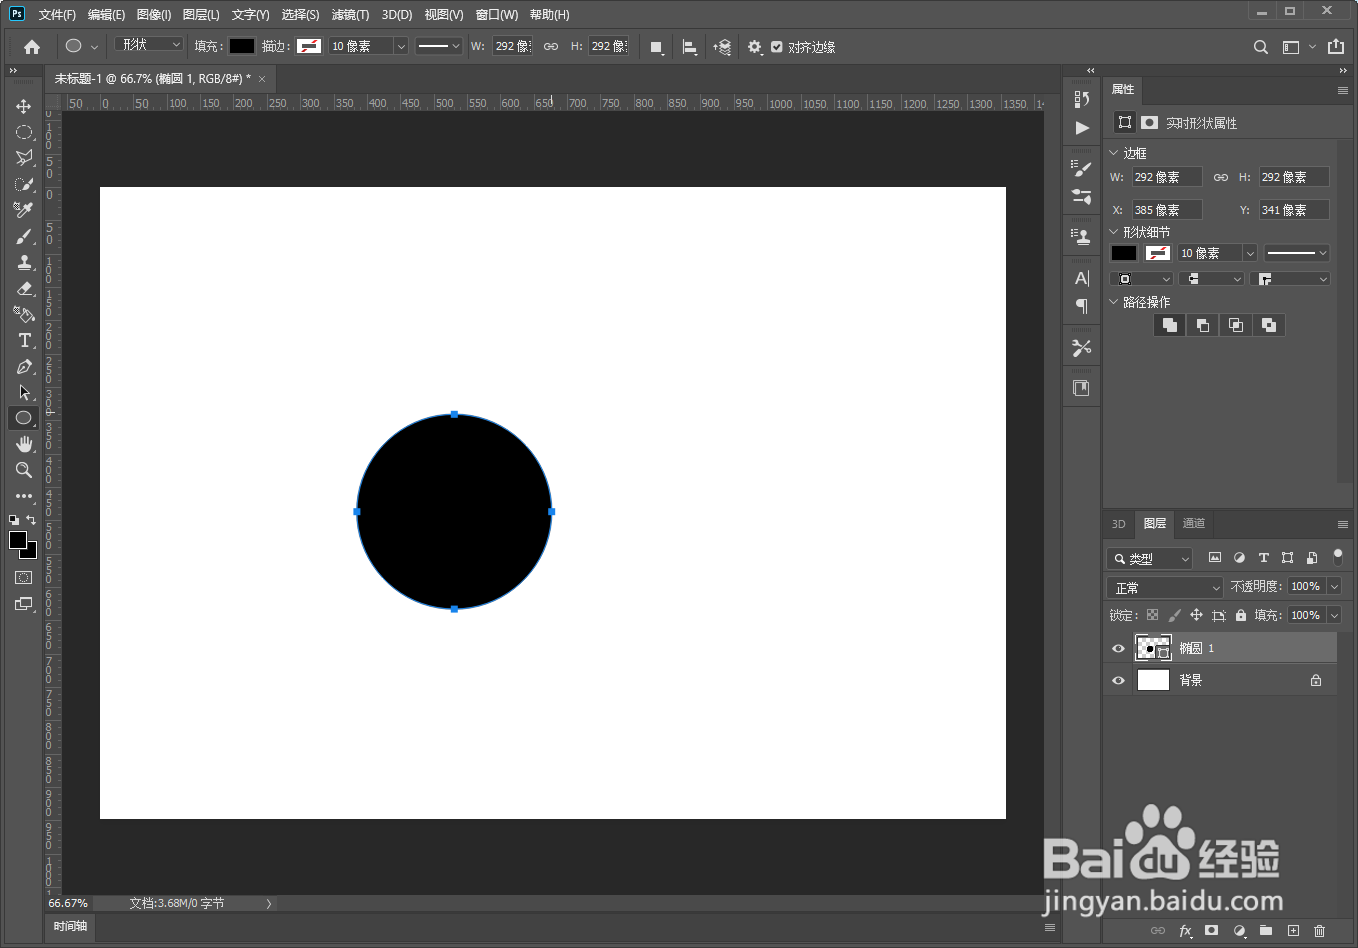1358x948 pixels.
Task: Select the Eyedropper tool
Action: (x=24, y=210)
